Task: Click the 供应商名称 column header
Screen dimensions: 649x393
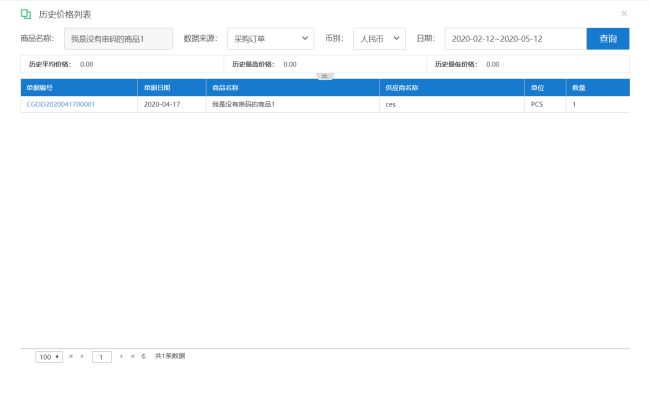Action: pyautogui.click(x=452, y=88)
